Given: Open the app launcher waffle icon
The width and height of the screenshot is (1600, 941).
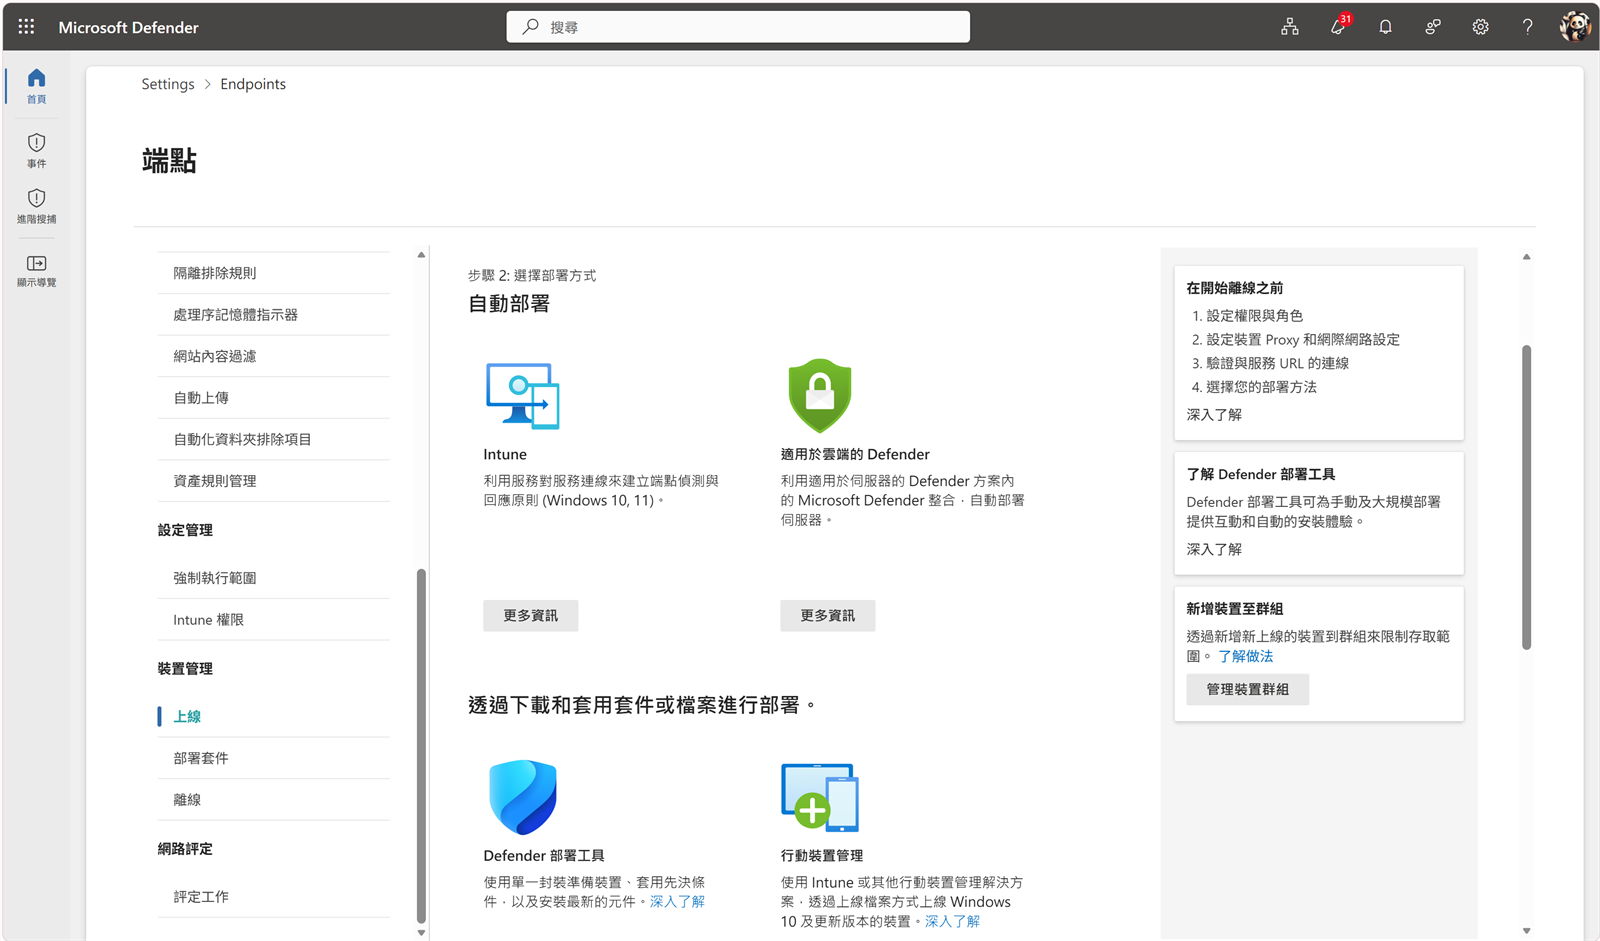Looking at the screenshot, I should pos(26,27).
